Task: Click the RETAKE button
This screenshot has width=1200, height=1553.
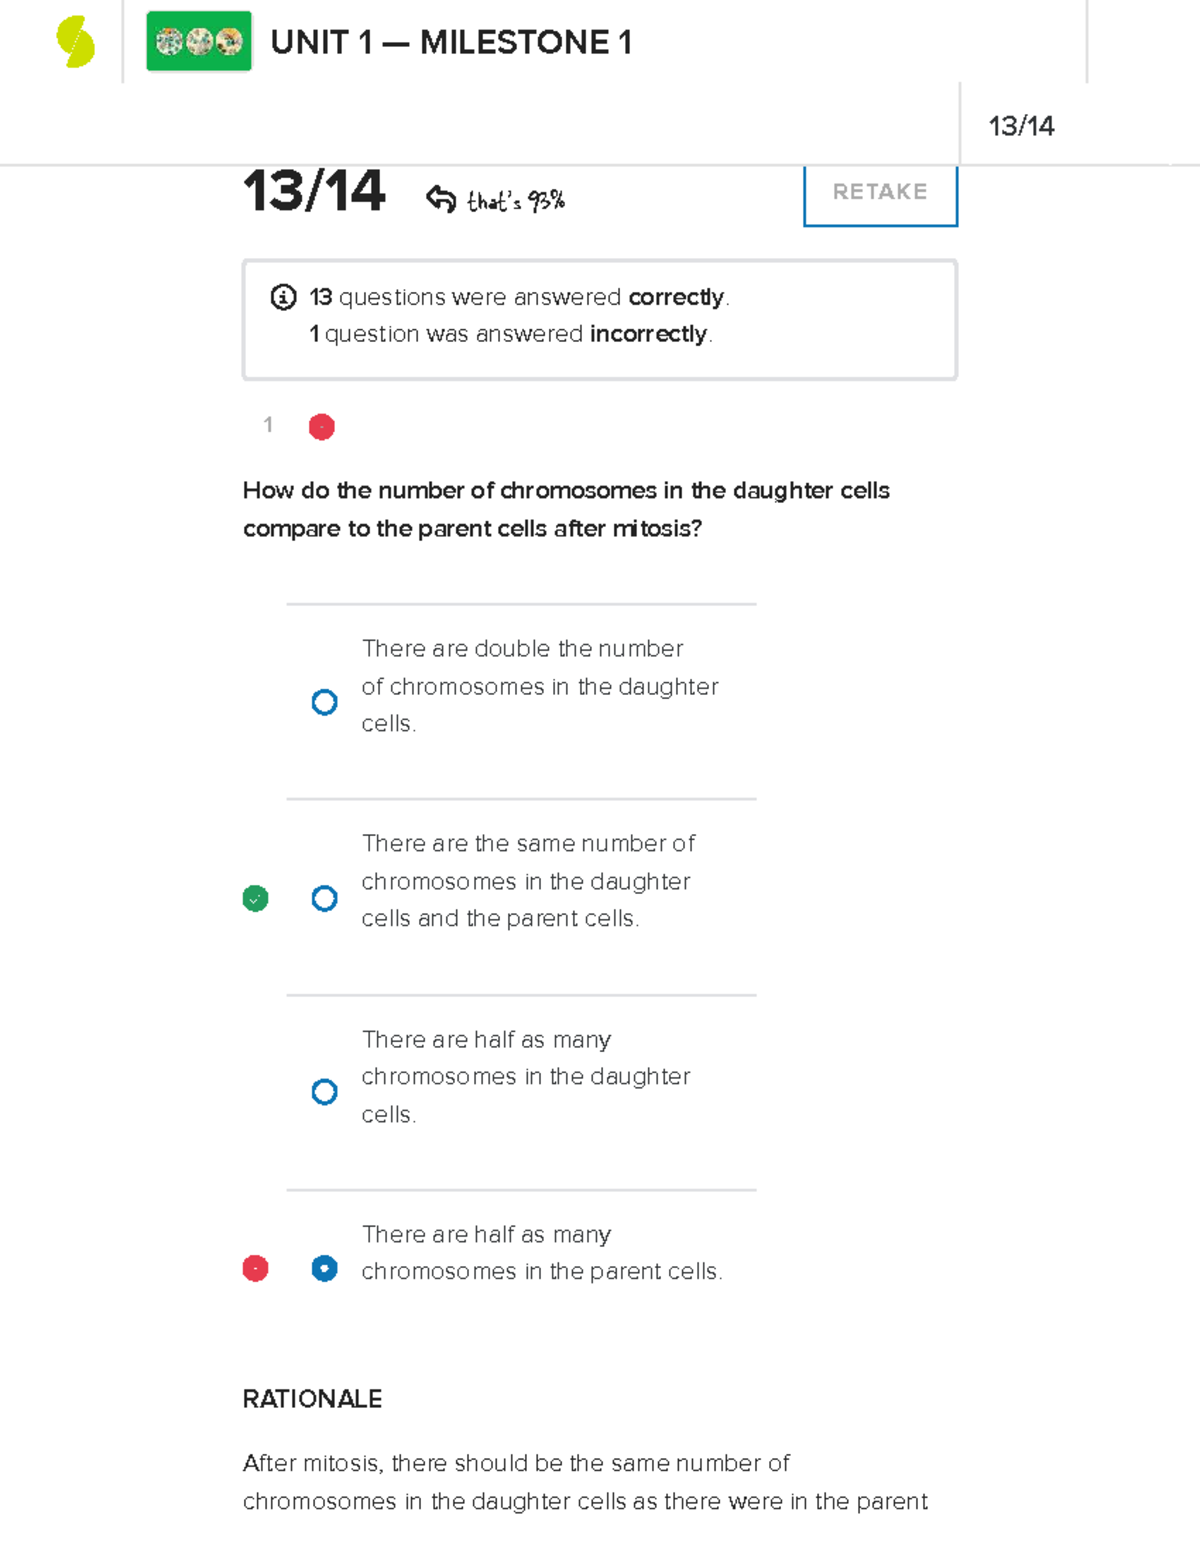Action: (880, 193)
